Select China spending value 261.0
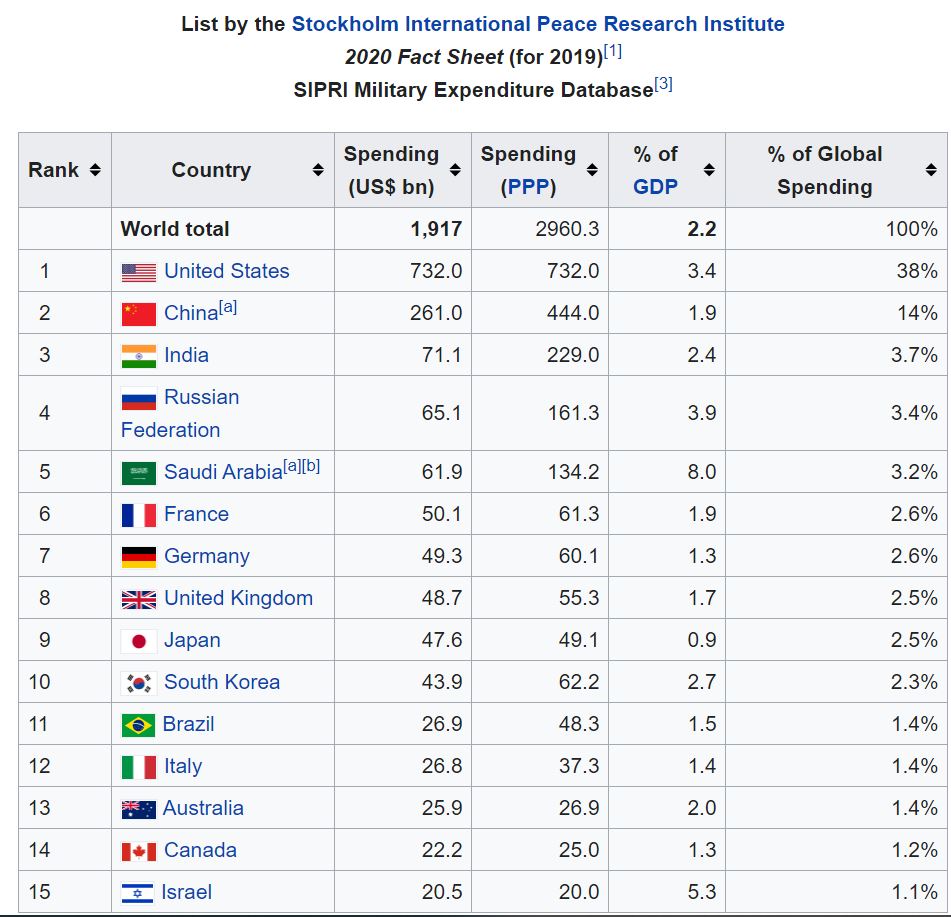Viewport: 951px width, 917px height. [436, 313]
